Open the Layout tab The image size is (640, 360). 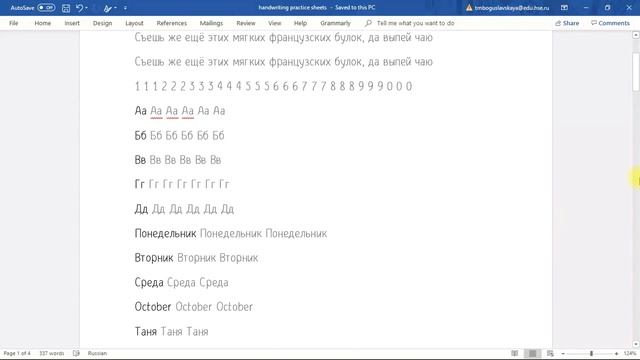(134, 23)
